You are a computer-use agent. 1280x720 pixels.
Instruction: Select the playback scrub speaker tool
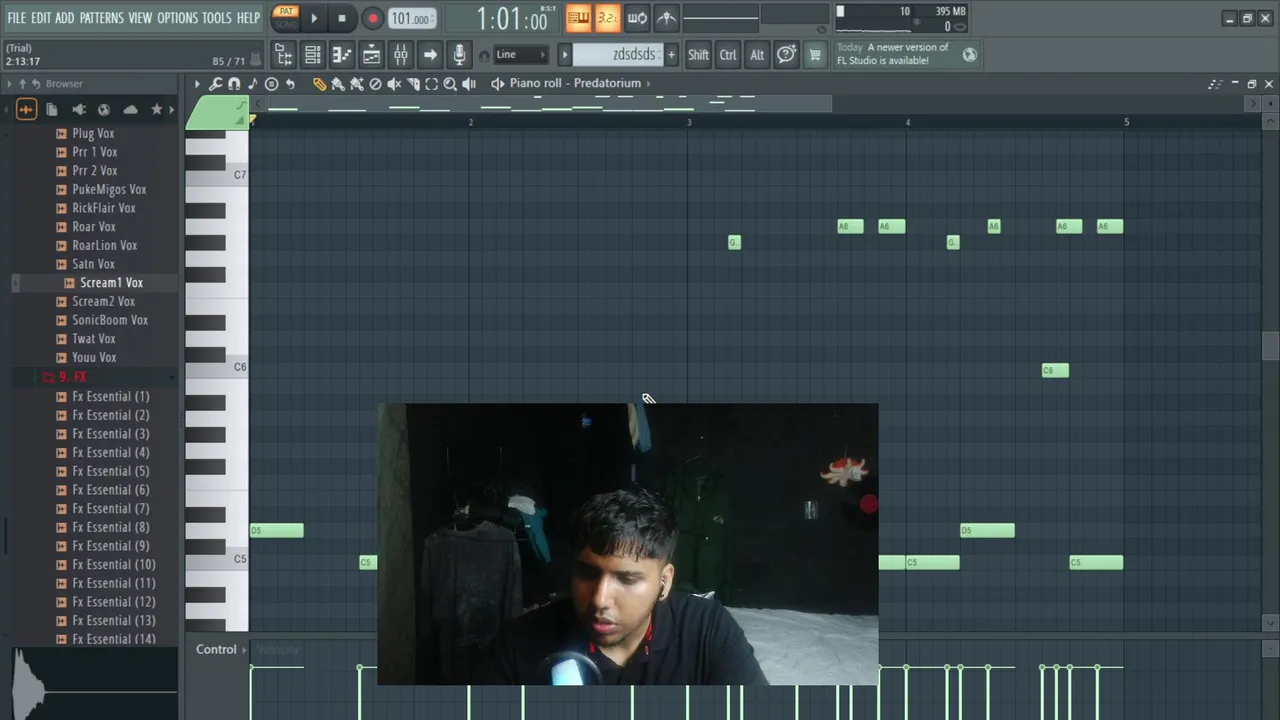[x=469, y=84]
